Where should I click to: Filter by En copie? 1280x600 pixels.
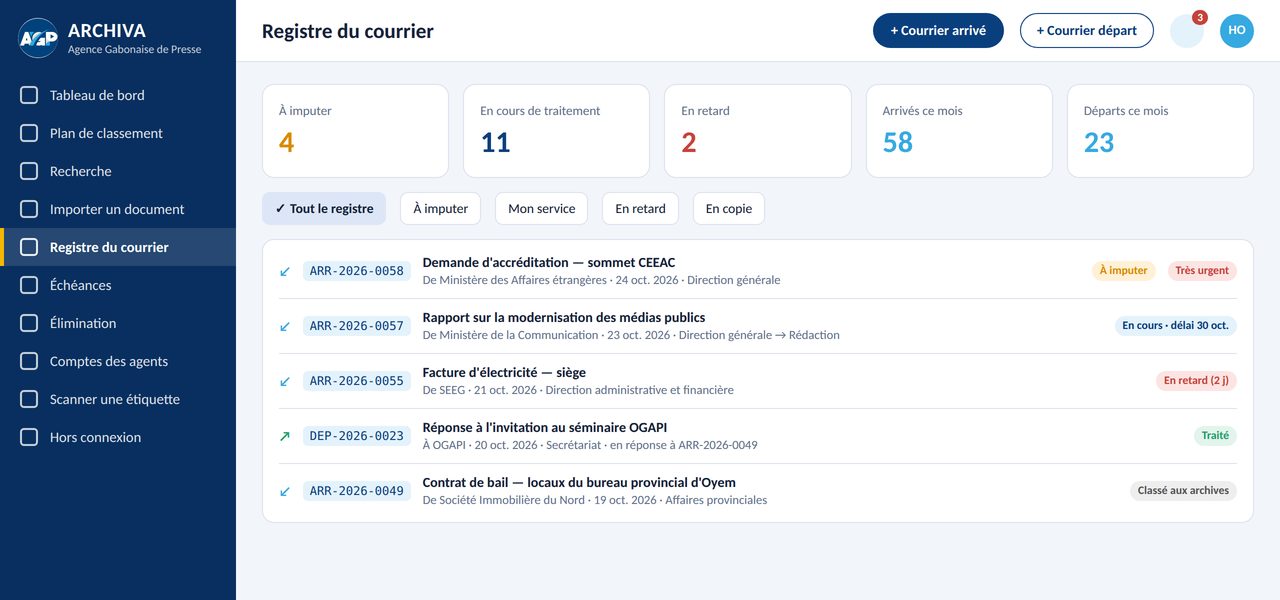[x=729, y=209]
